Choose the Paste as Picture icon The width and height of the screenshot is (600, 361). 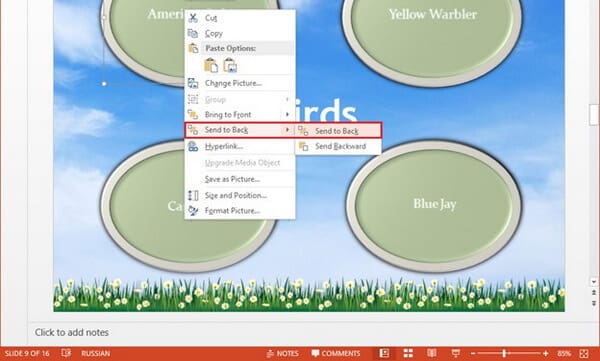[230, 65]
